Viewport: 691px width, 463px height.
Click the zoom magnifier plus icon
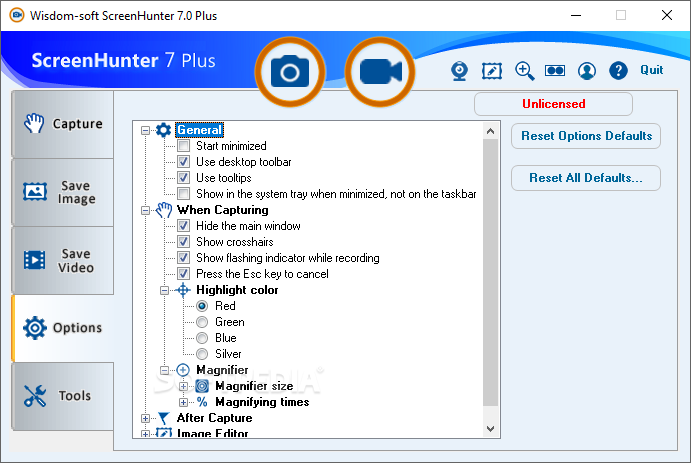[524, 70]
